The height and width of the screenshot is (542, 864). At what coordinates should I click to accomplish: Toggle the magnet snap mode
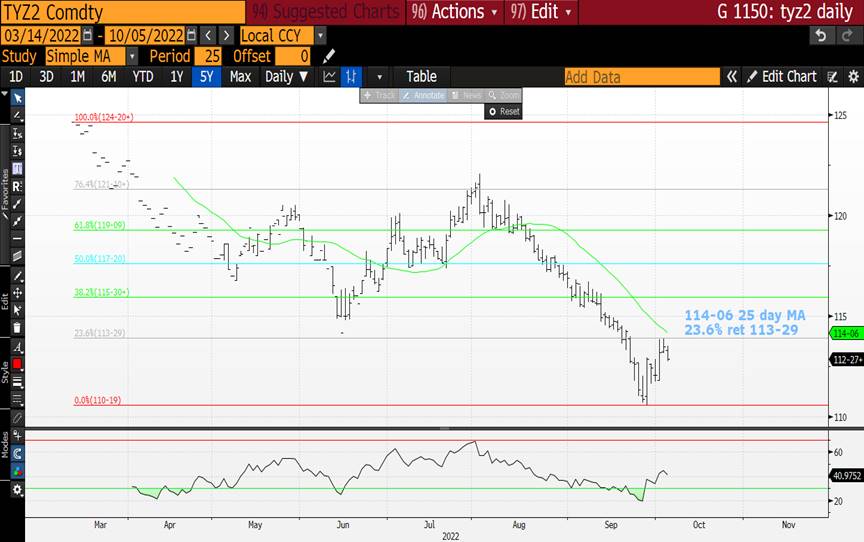[18, 454]
